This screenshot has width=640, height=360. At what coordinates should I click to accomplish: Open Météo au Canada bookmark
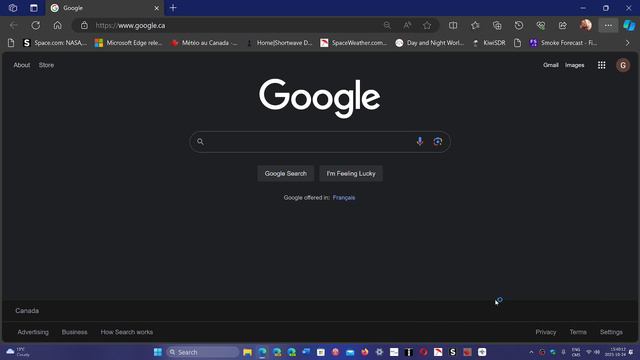pyautogui.click(x=204, y=42)
